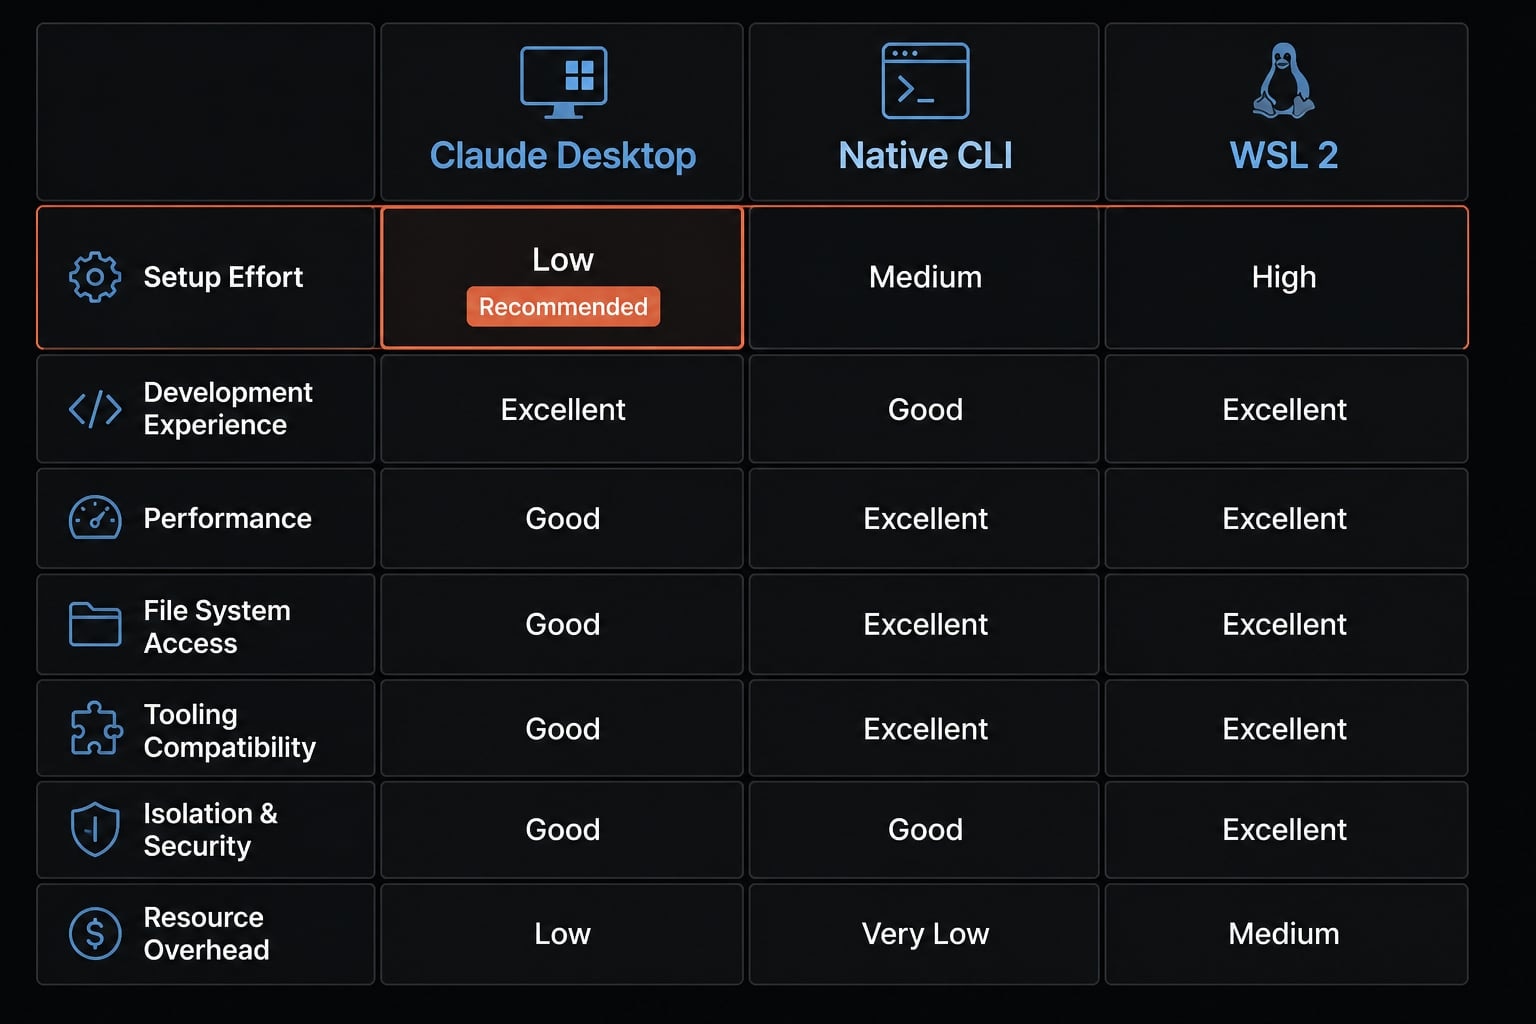Click WSL 2's Excellent Performance cell
Screen dimensions: 1536x1024
tap(1284, 518)
